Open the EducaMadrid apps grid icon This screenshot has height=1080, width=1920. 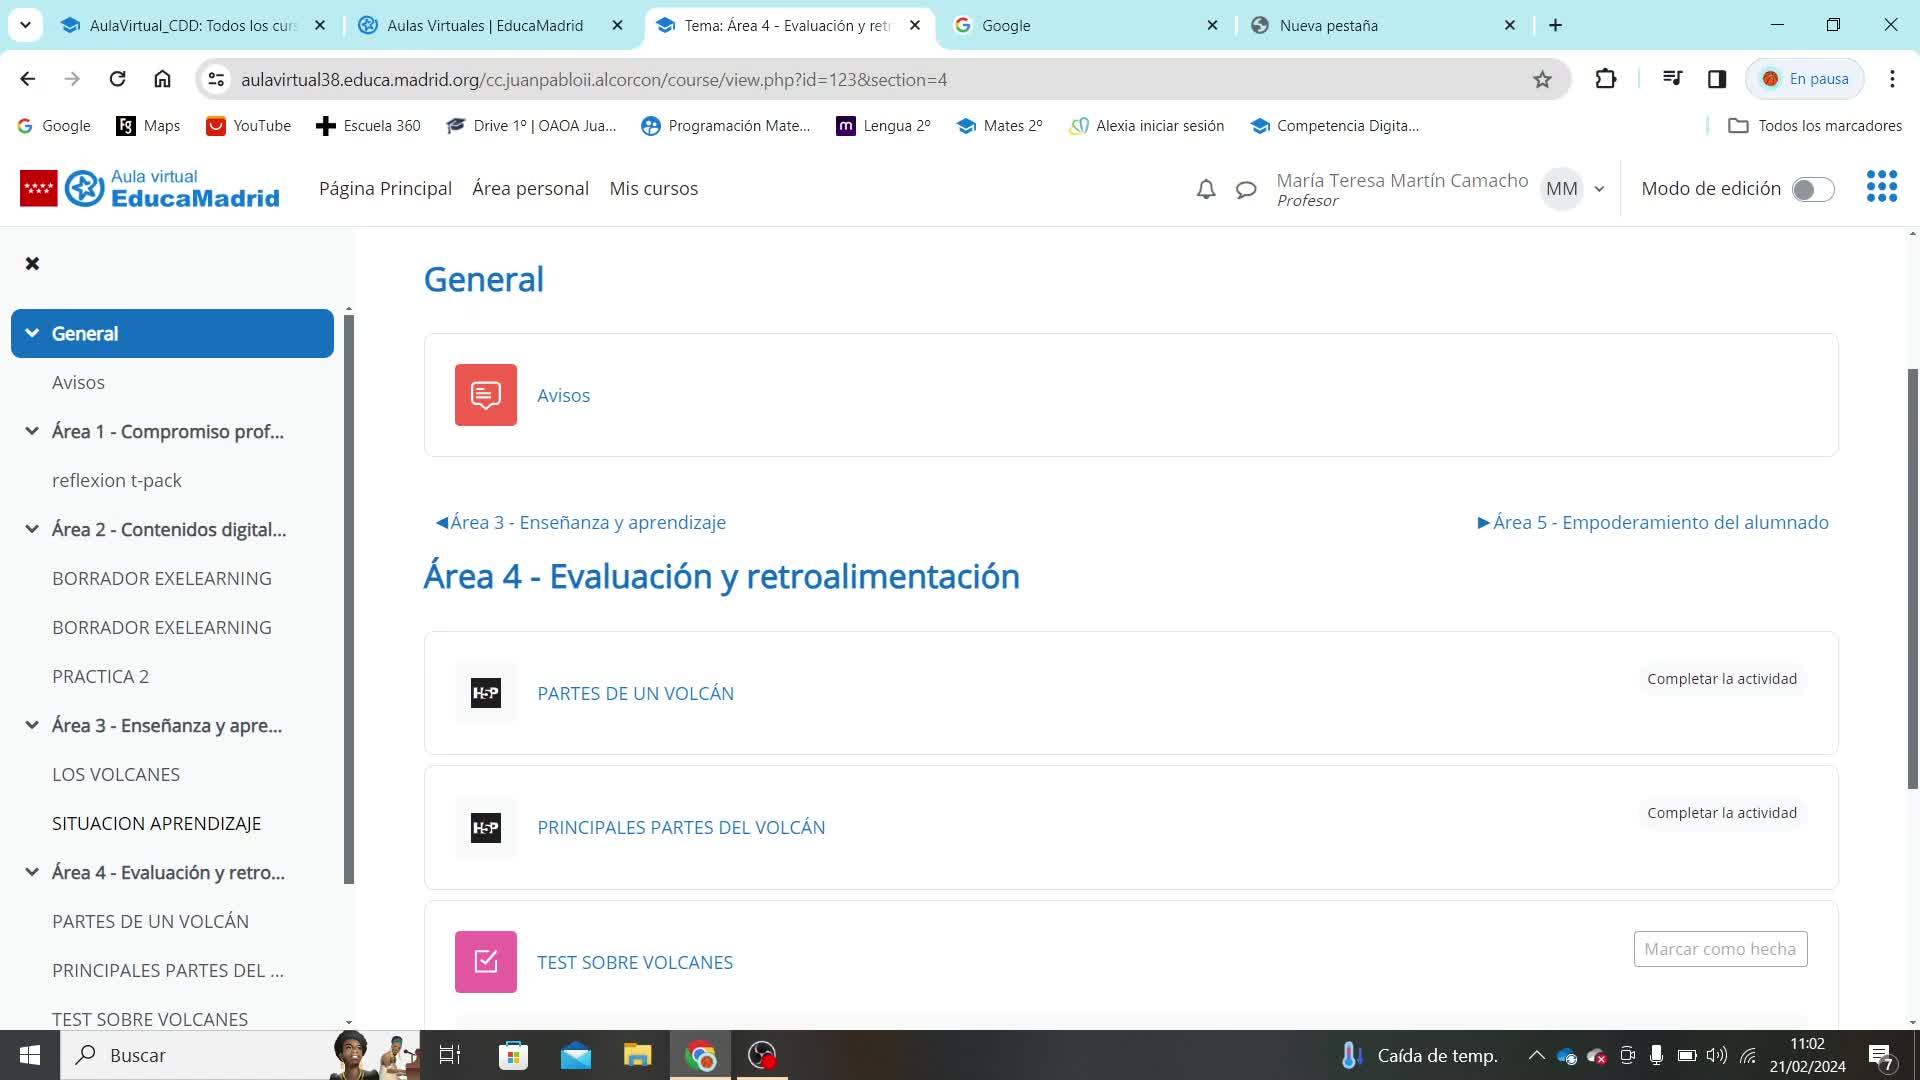1881,187
